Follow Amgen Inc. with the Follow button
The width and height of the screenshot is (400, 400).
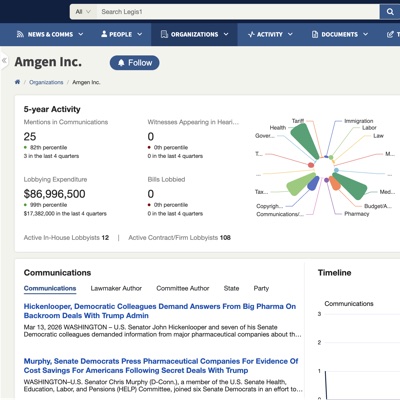click(134, 63)
